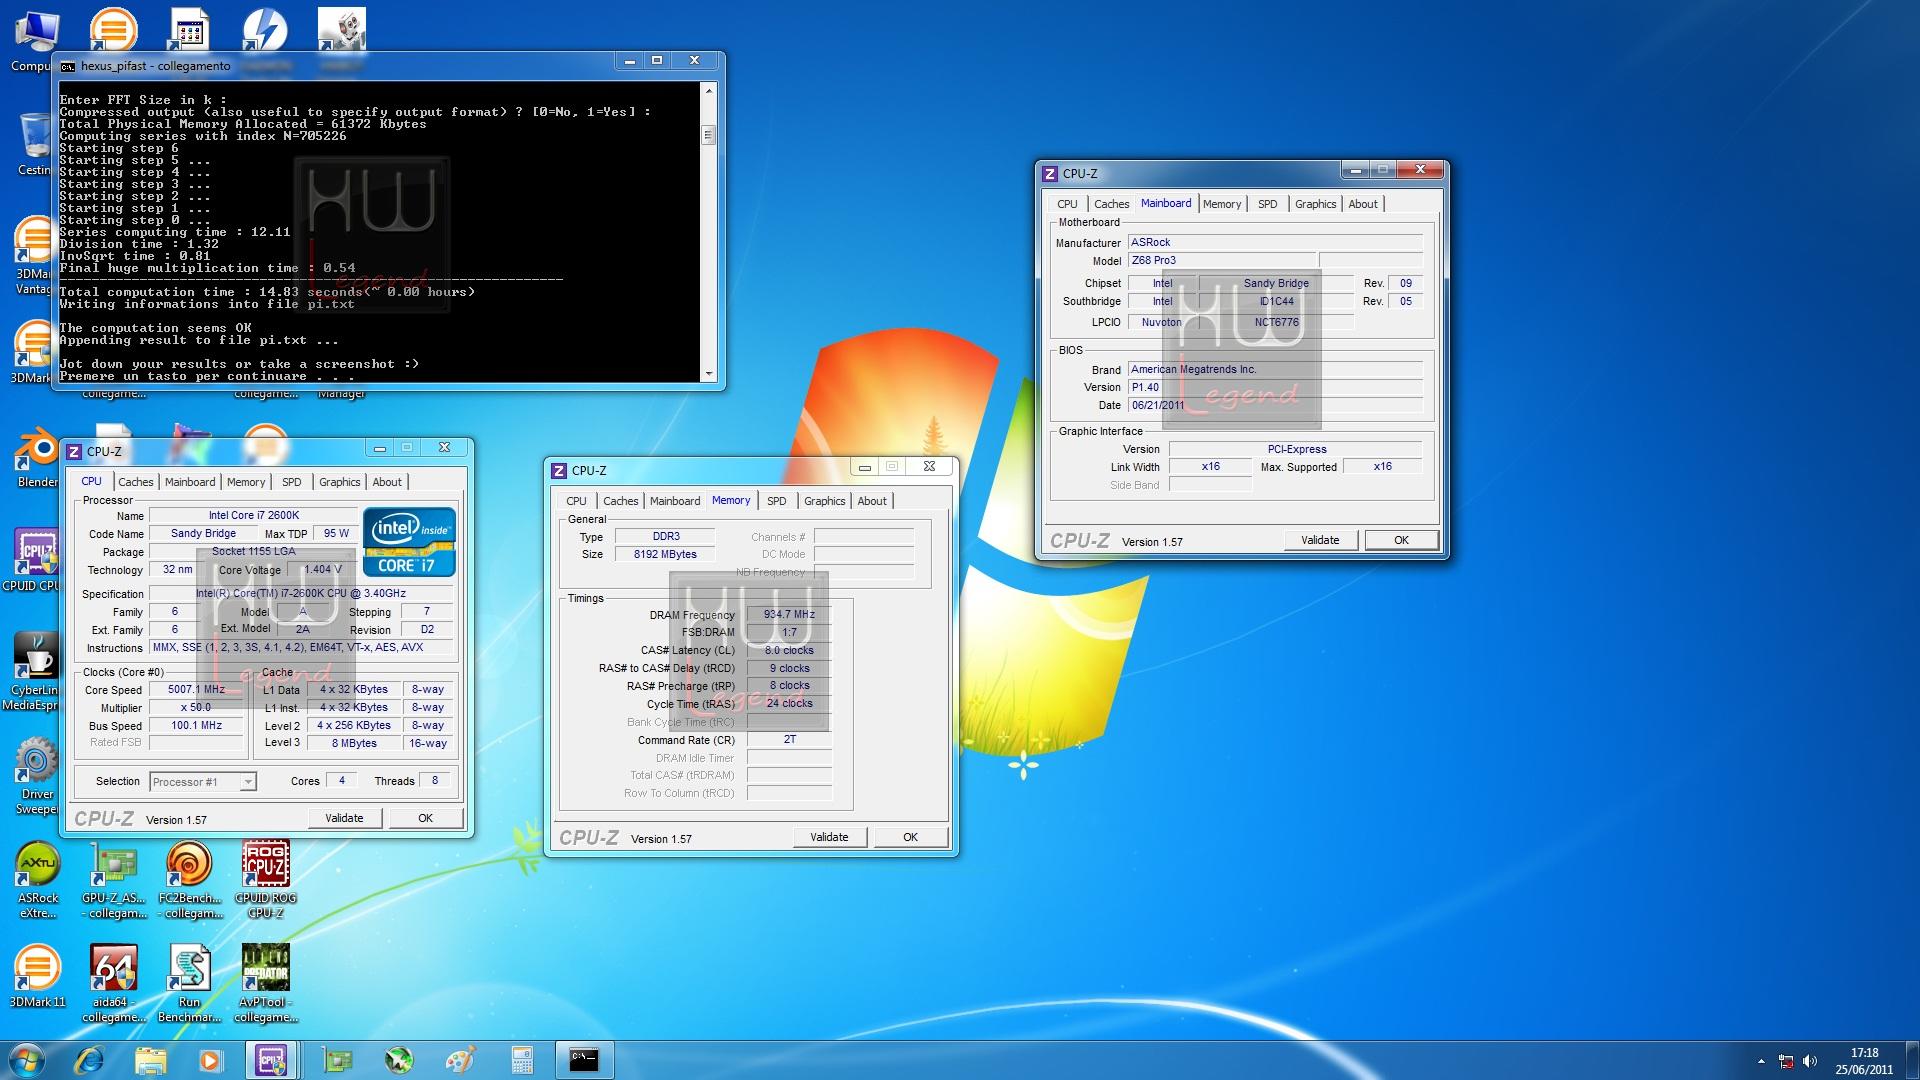Select the Z68 Pro3 model field
This screenshot has width=1920, height=1080.
point(1222,261)
